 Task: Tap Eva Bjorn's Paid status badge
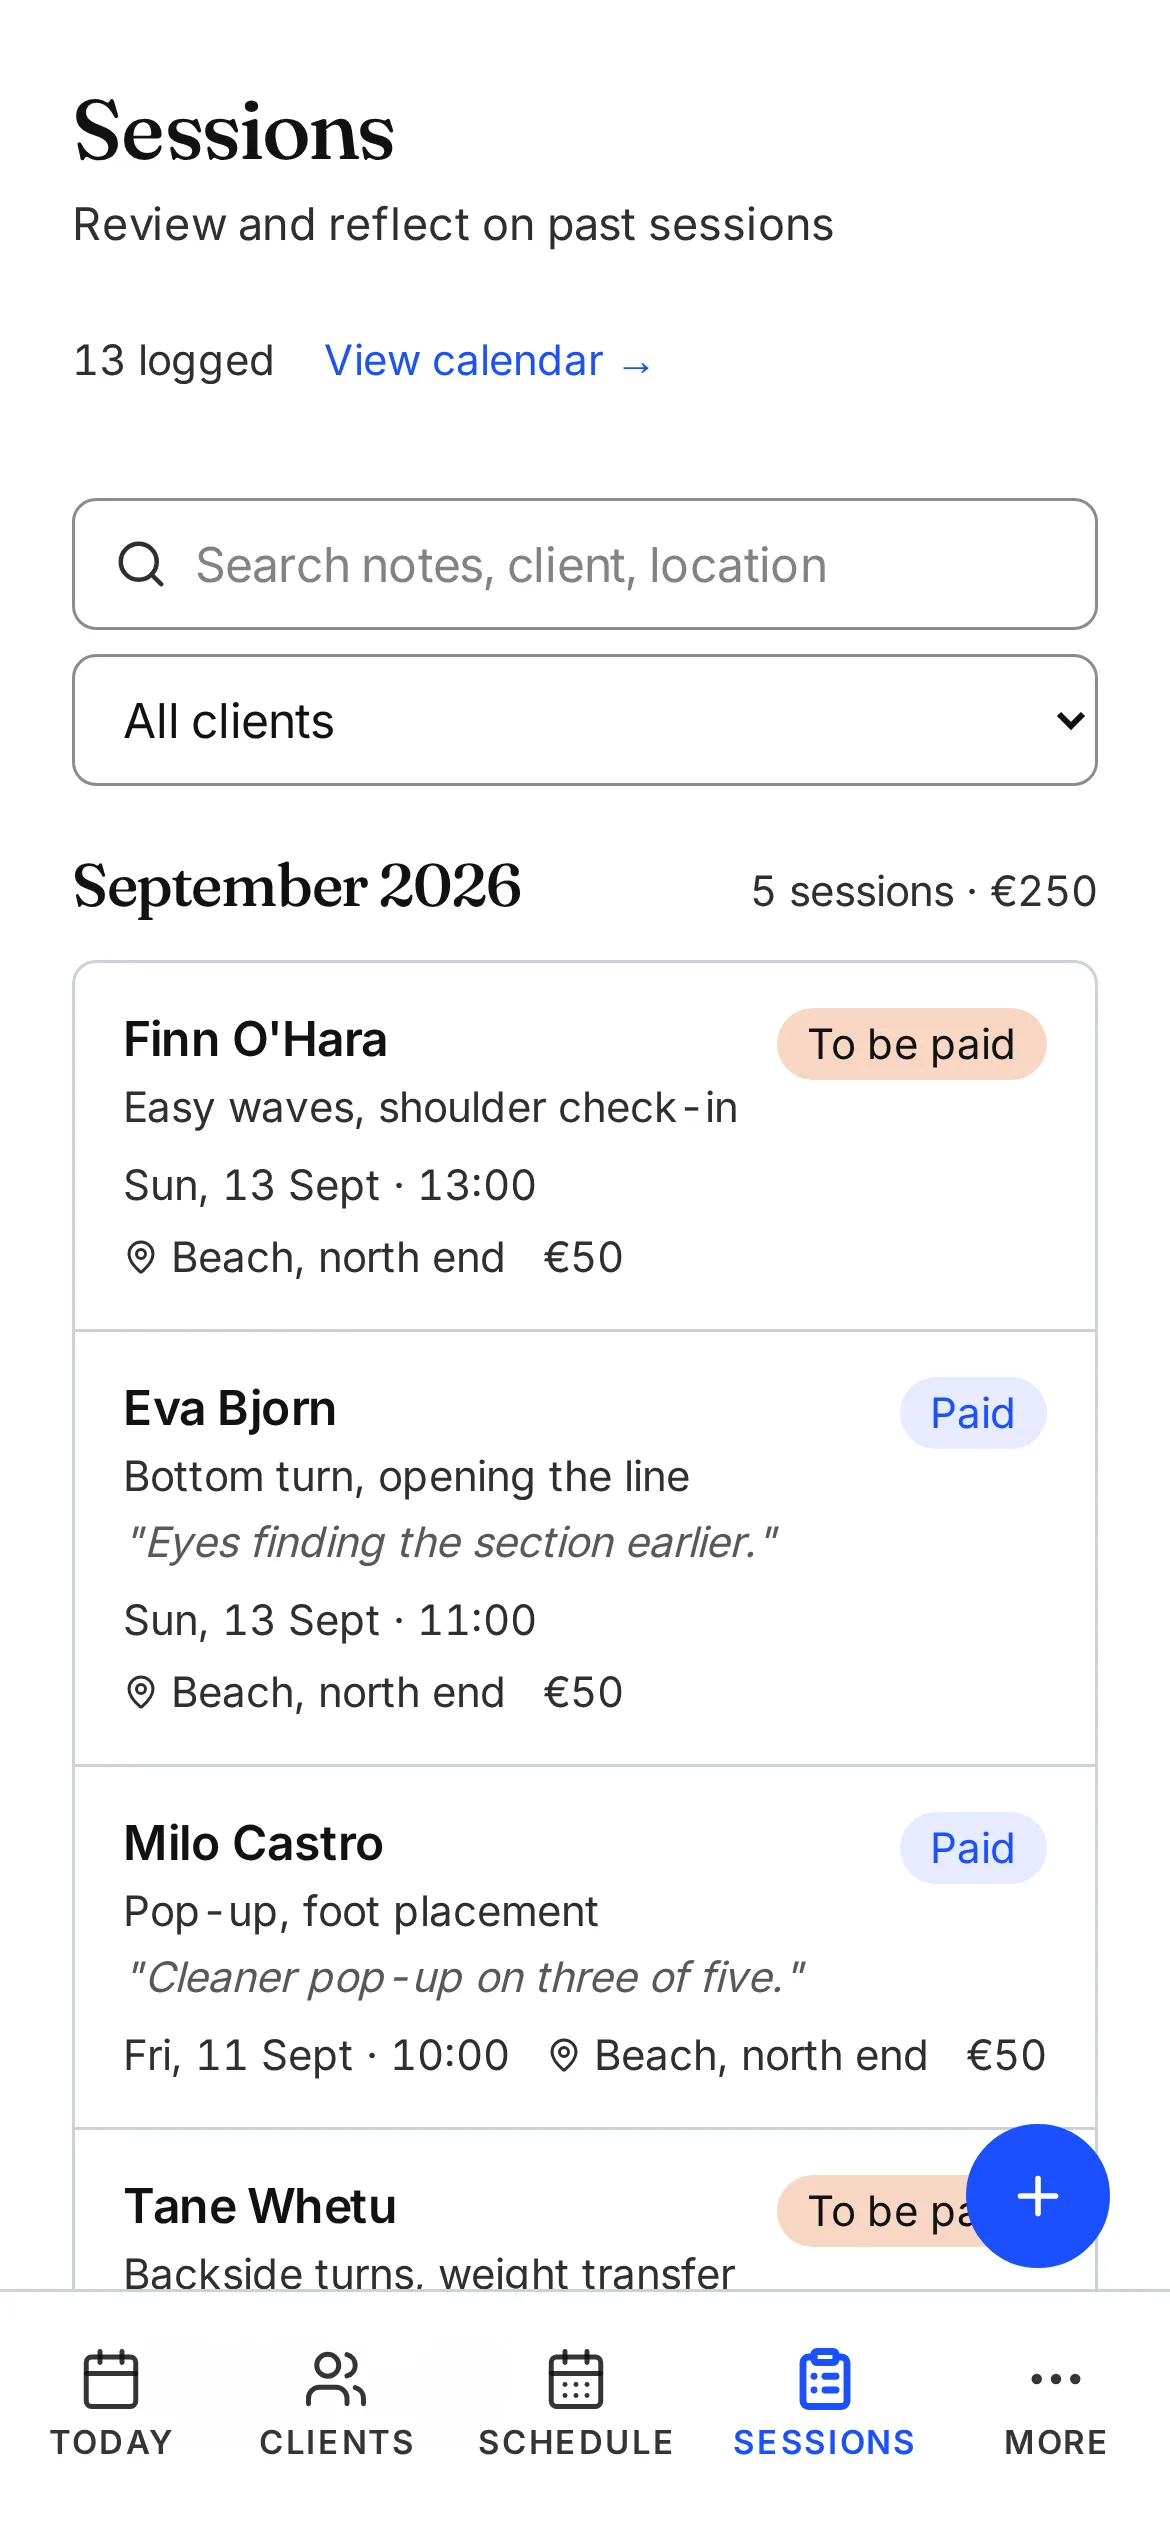973,1413
